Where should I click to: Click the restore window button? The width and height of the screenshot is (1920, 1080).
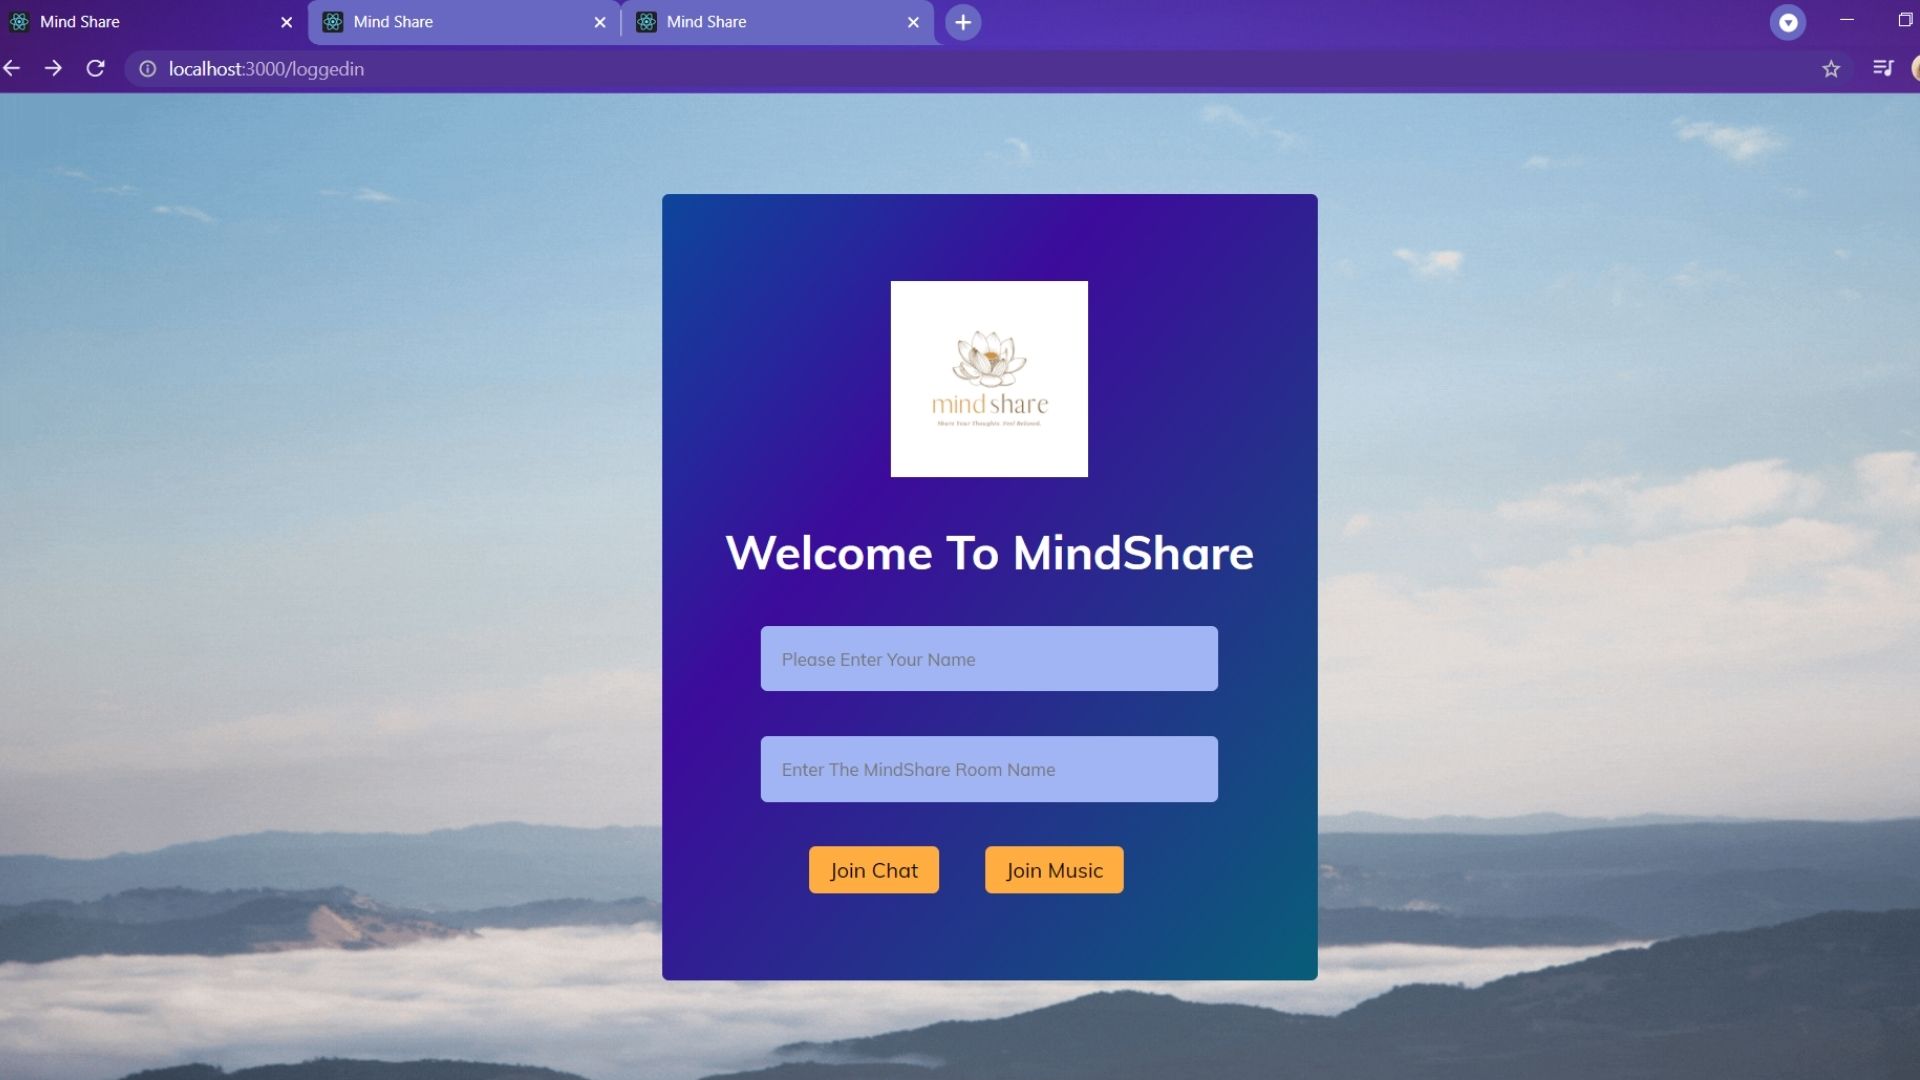click(x=1904, y=20)
